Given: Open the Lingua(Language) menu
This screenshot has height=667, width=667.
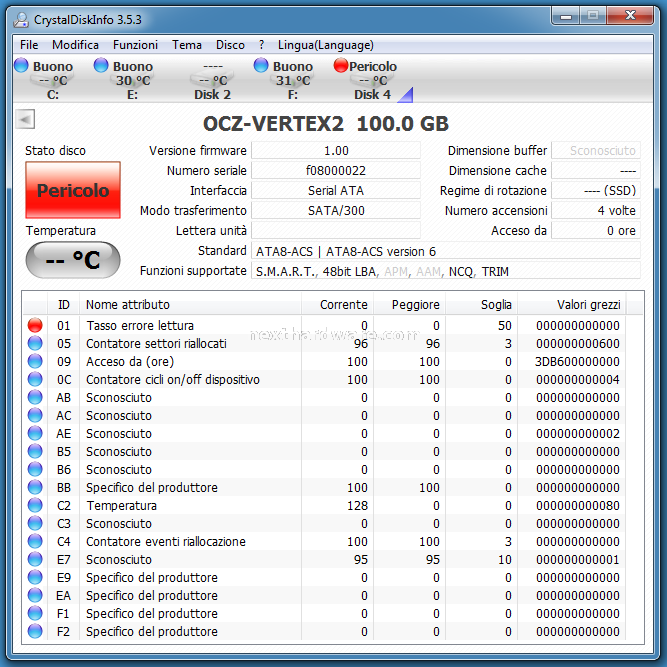Looking at the screenshot, I should 325,45.
